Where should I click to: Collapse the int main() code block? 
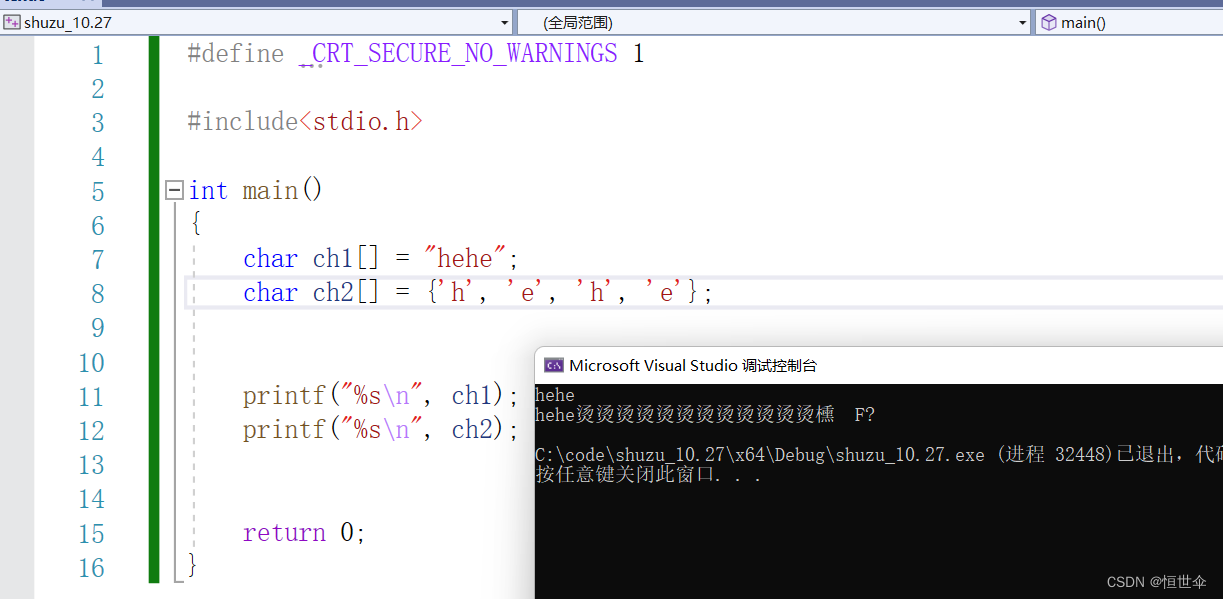(174, 189)
